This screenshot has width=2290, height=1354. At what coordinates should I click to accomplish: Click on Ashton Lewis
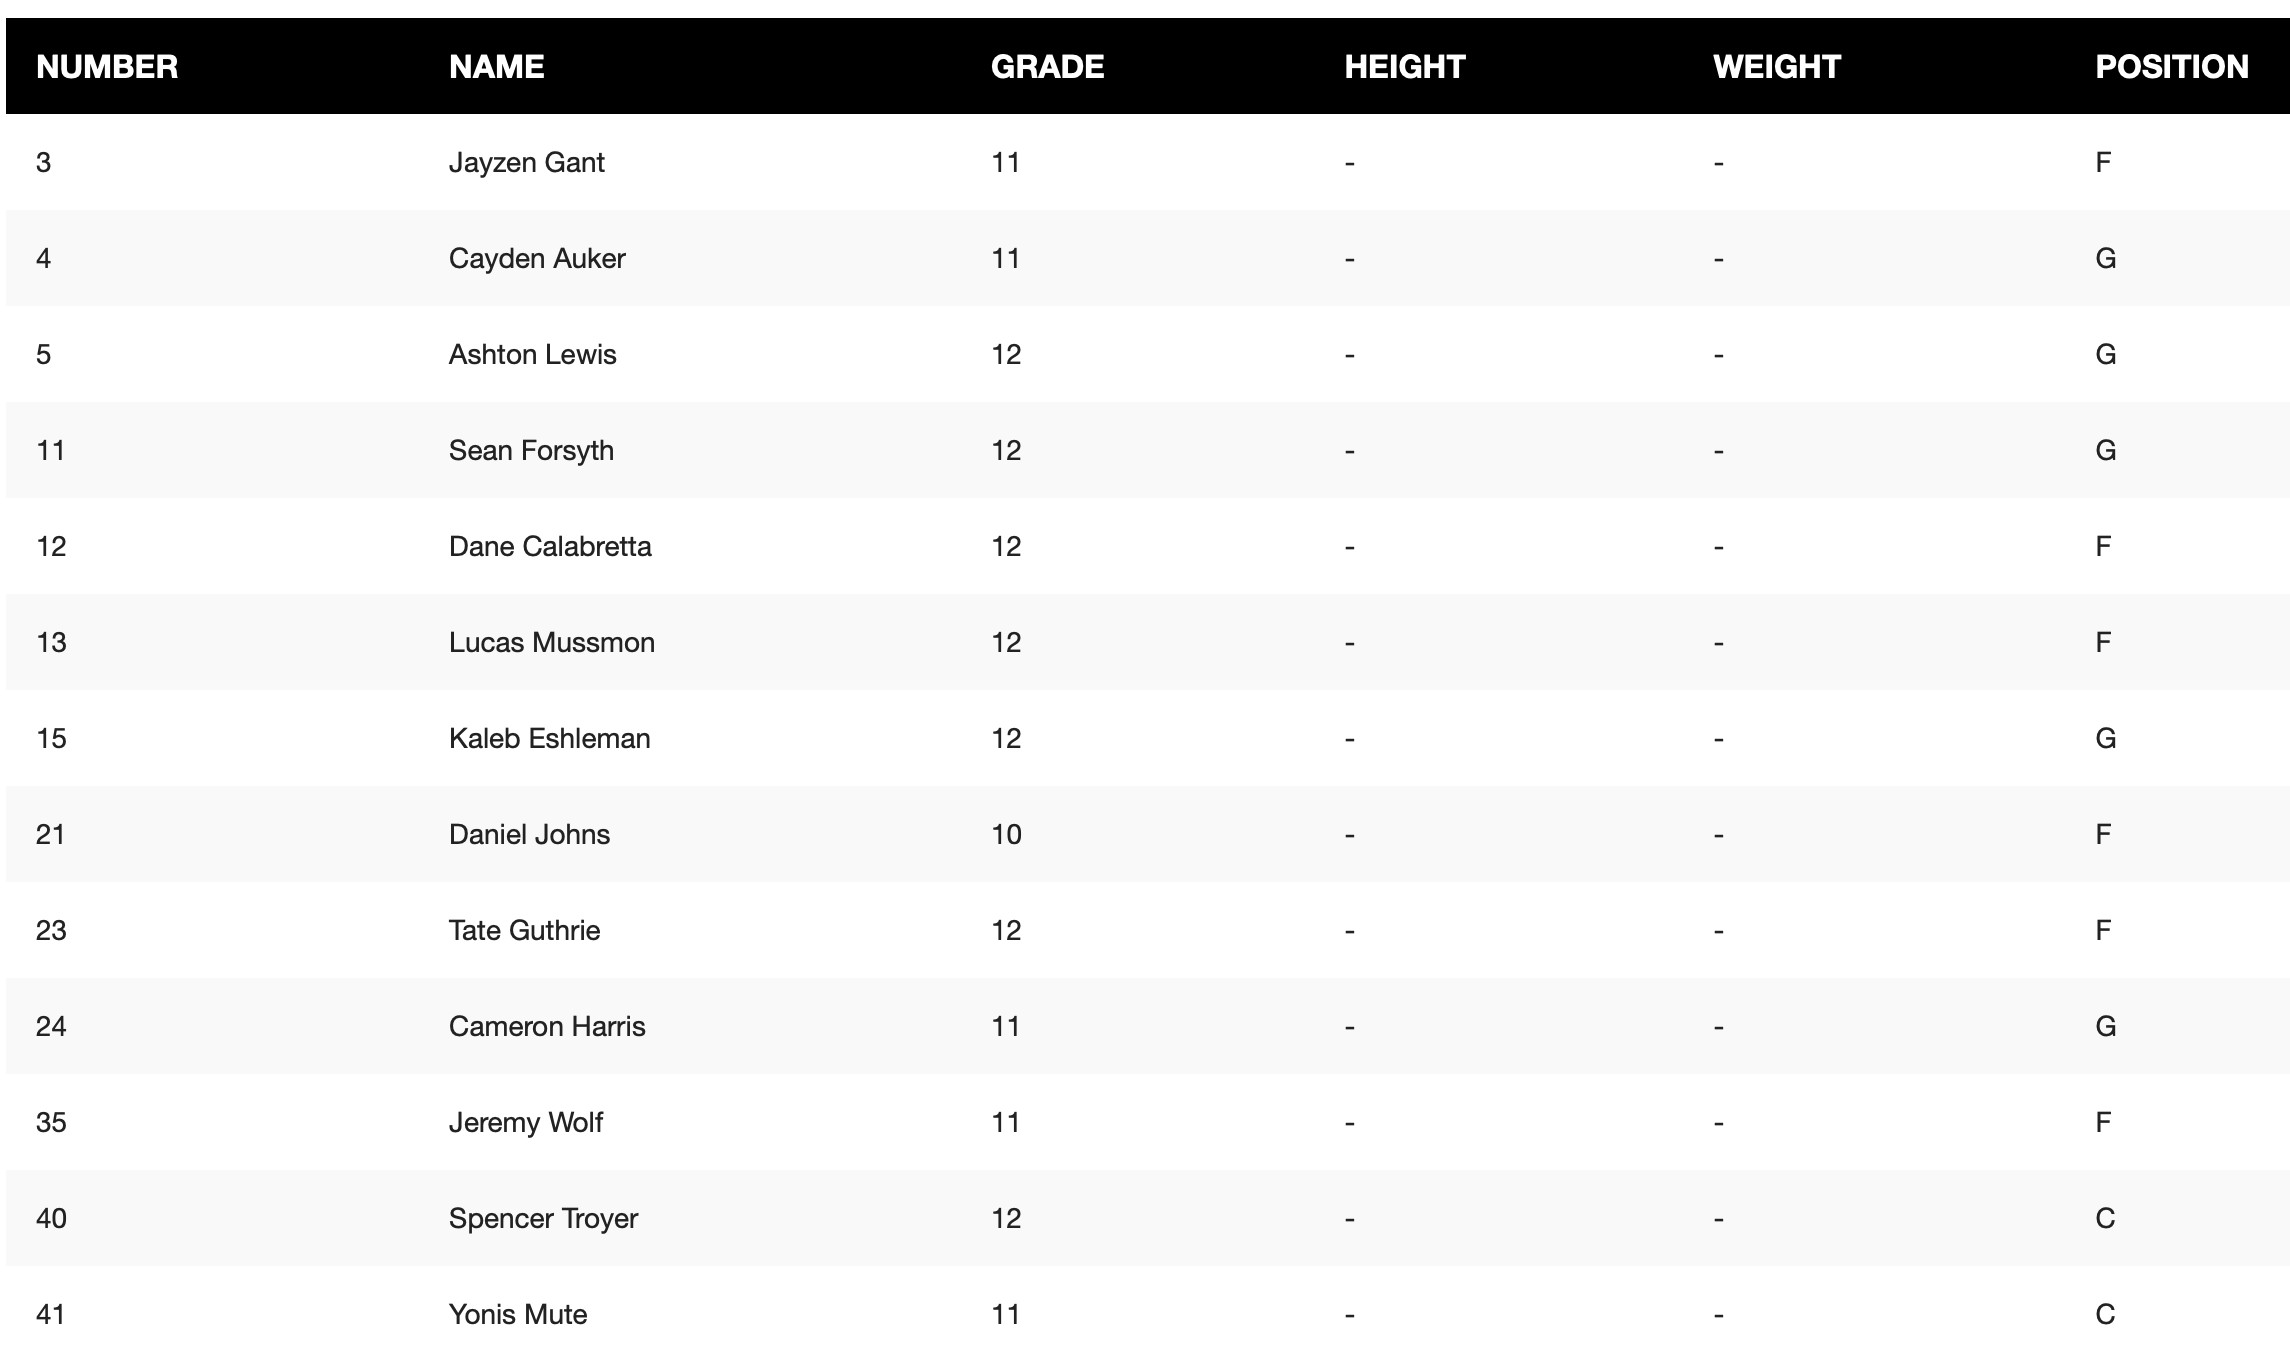pyautogui.click(x=532, y=355)
